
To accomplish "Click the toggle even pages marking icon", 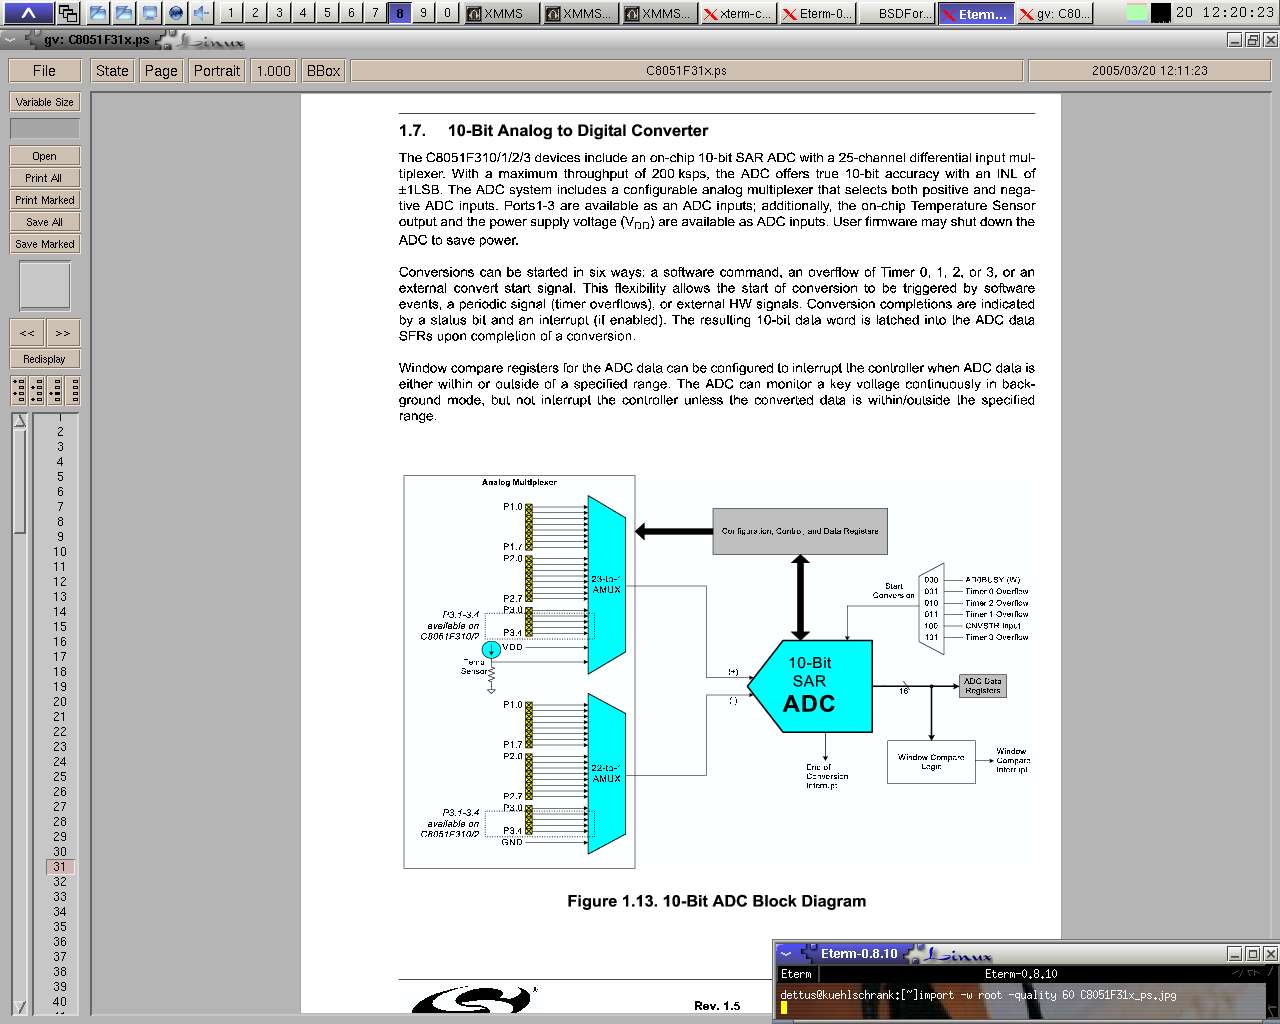I will pyautogui.click(x=37, y=390).
